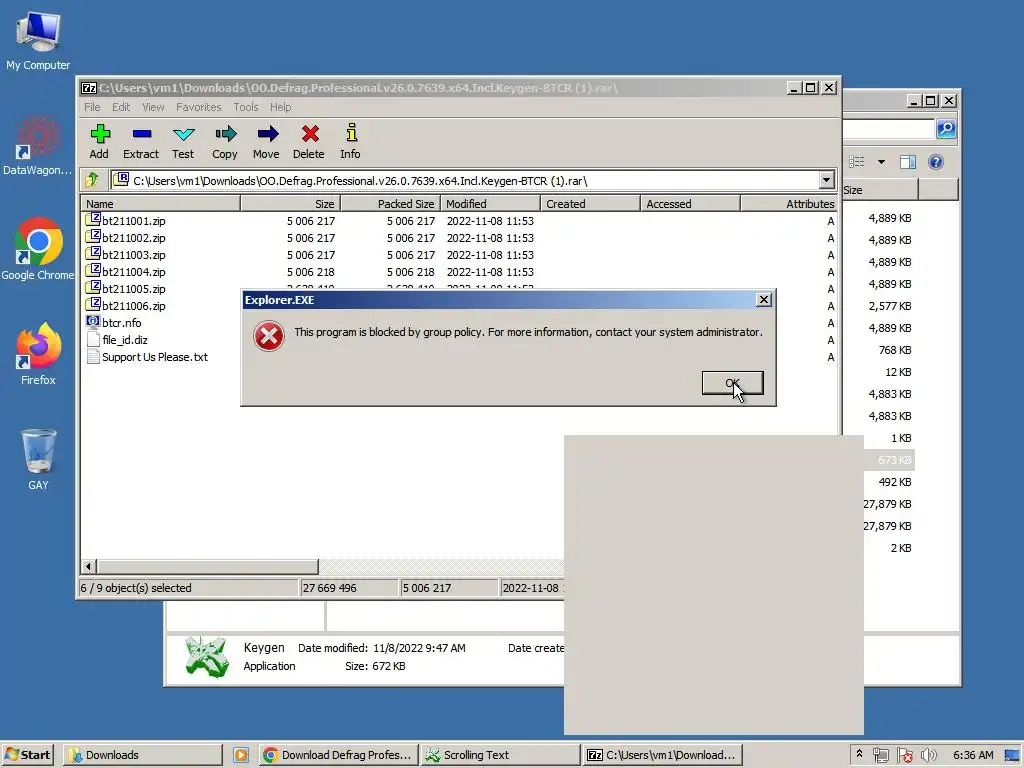Screen dimensions: 1024x768
Task: Open Google Chrome desktop shortcut
Action: pos(38,249)
